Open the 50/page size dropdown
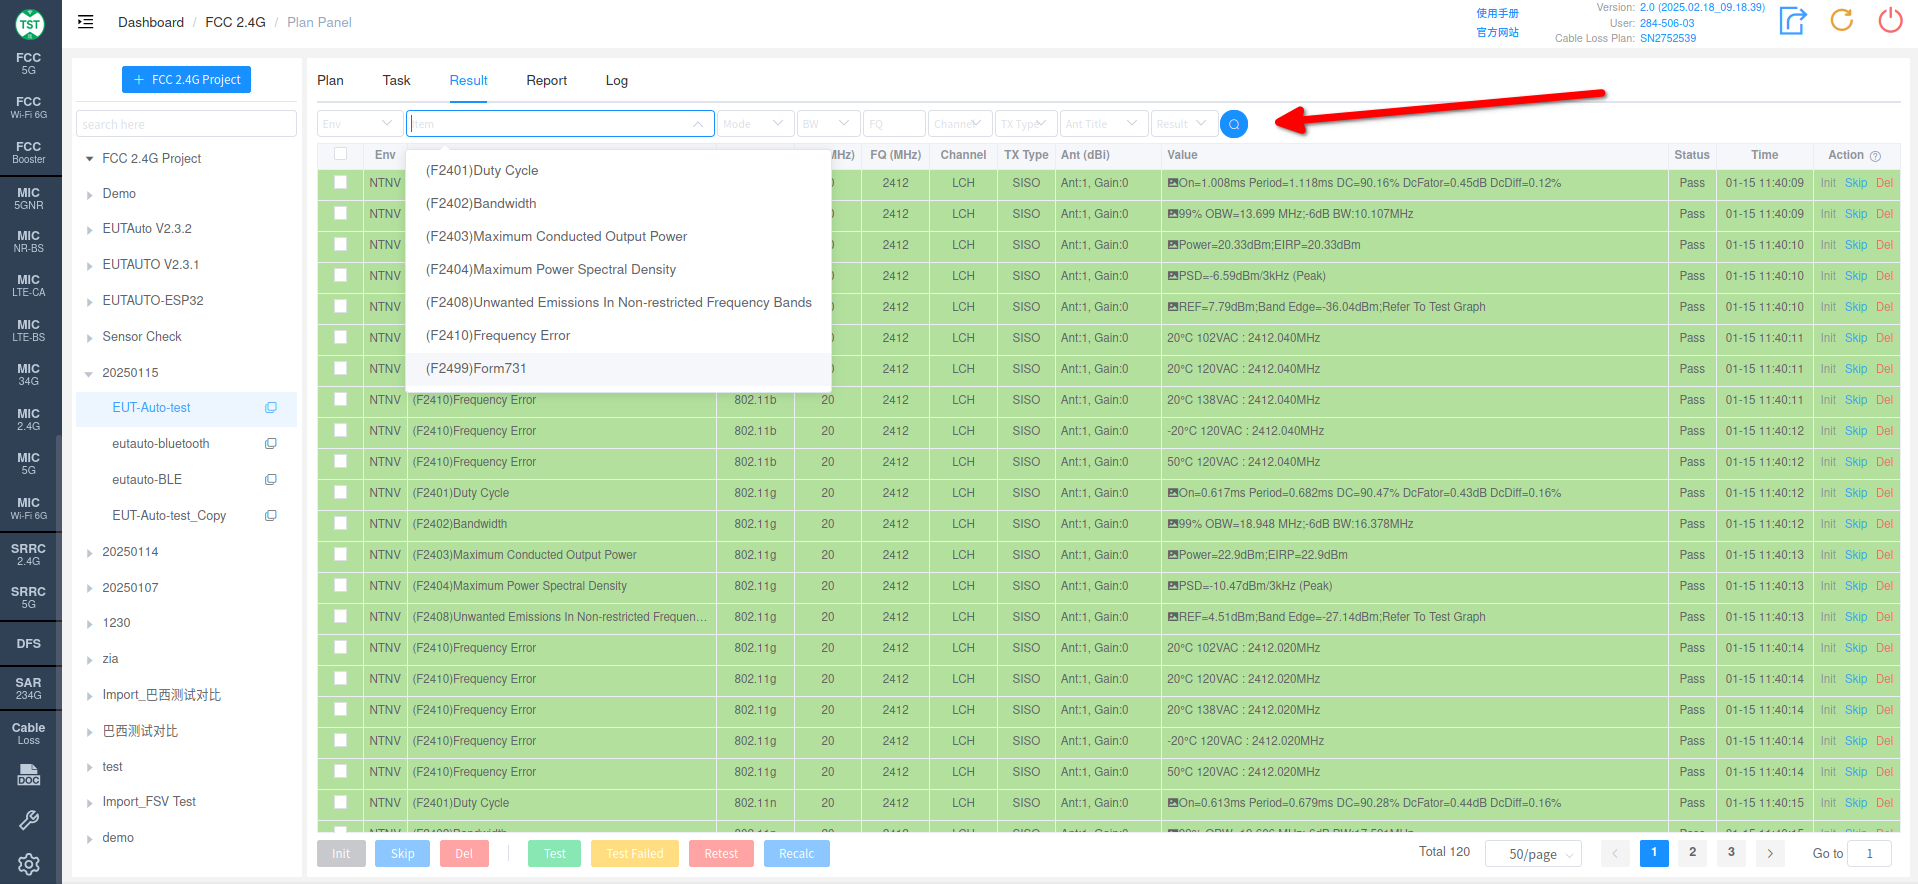The width and height of the screenshot is (1918, 884). pyautogui.click(x=1532, y=854)
